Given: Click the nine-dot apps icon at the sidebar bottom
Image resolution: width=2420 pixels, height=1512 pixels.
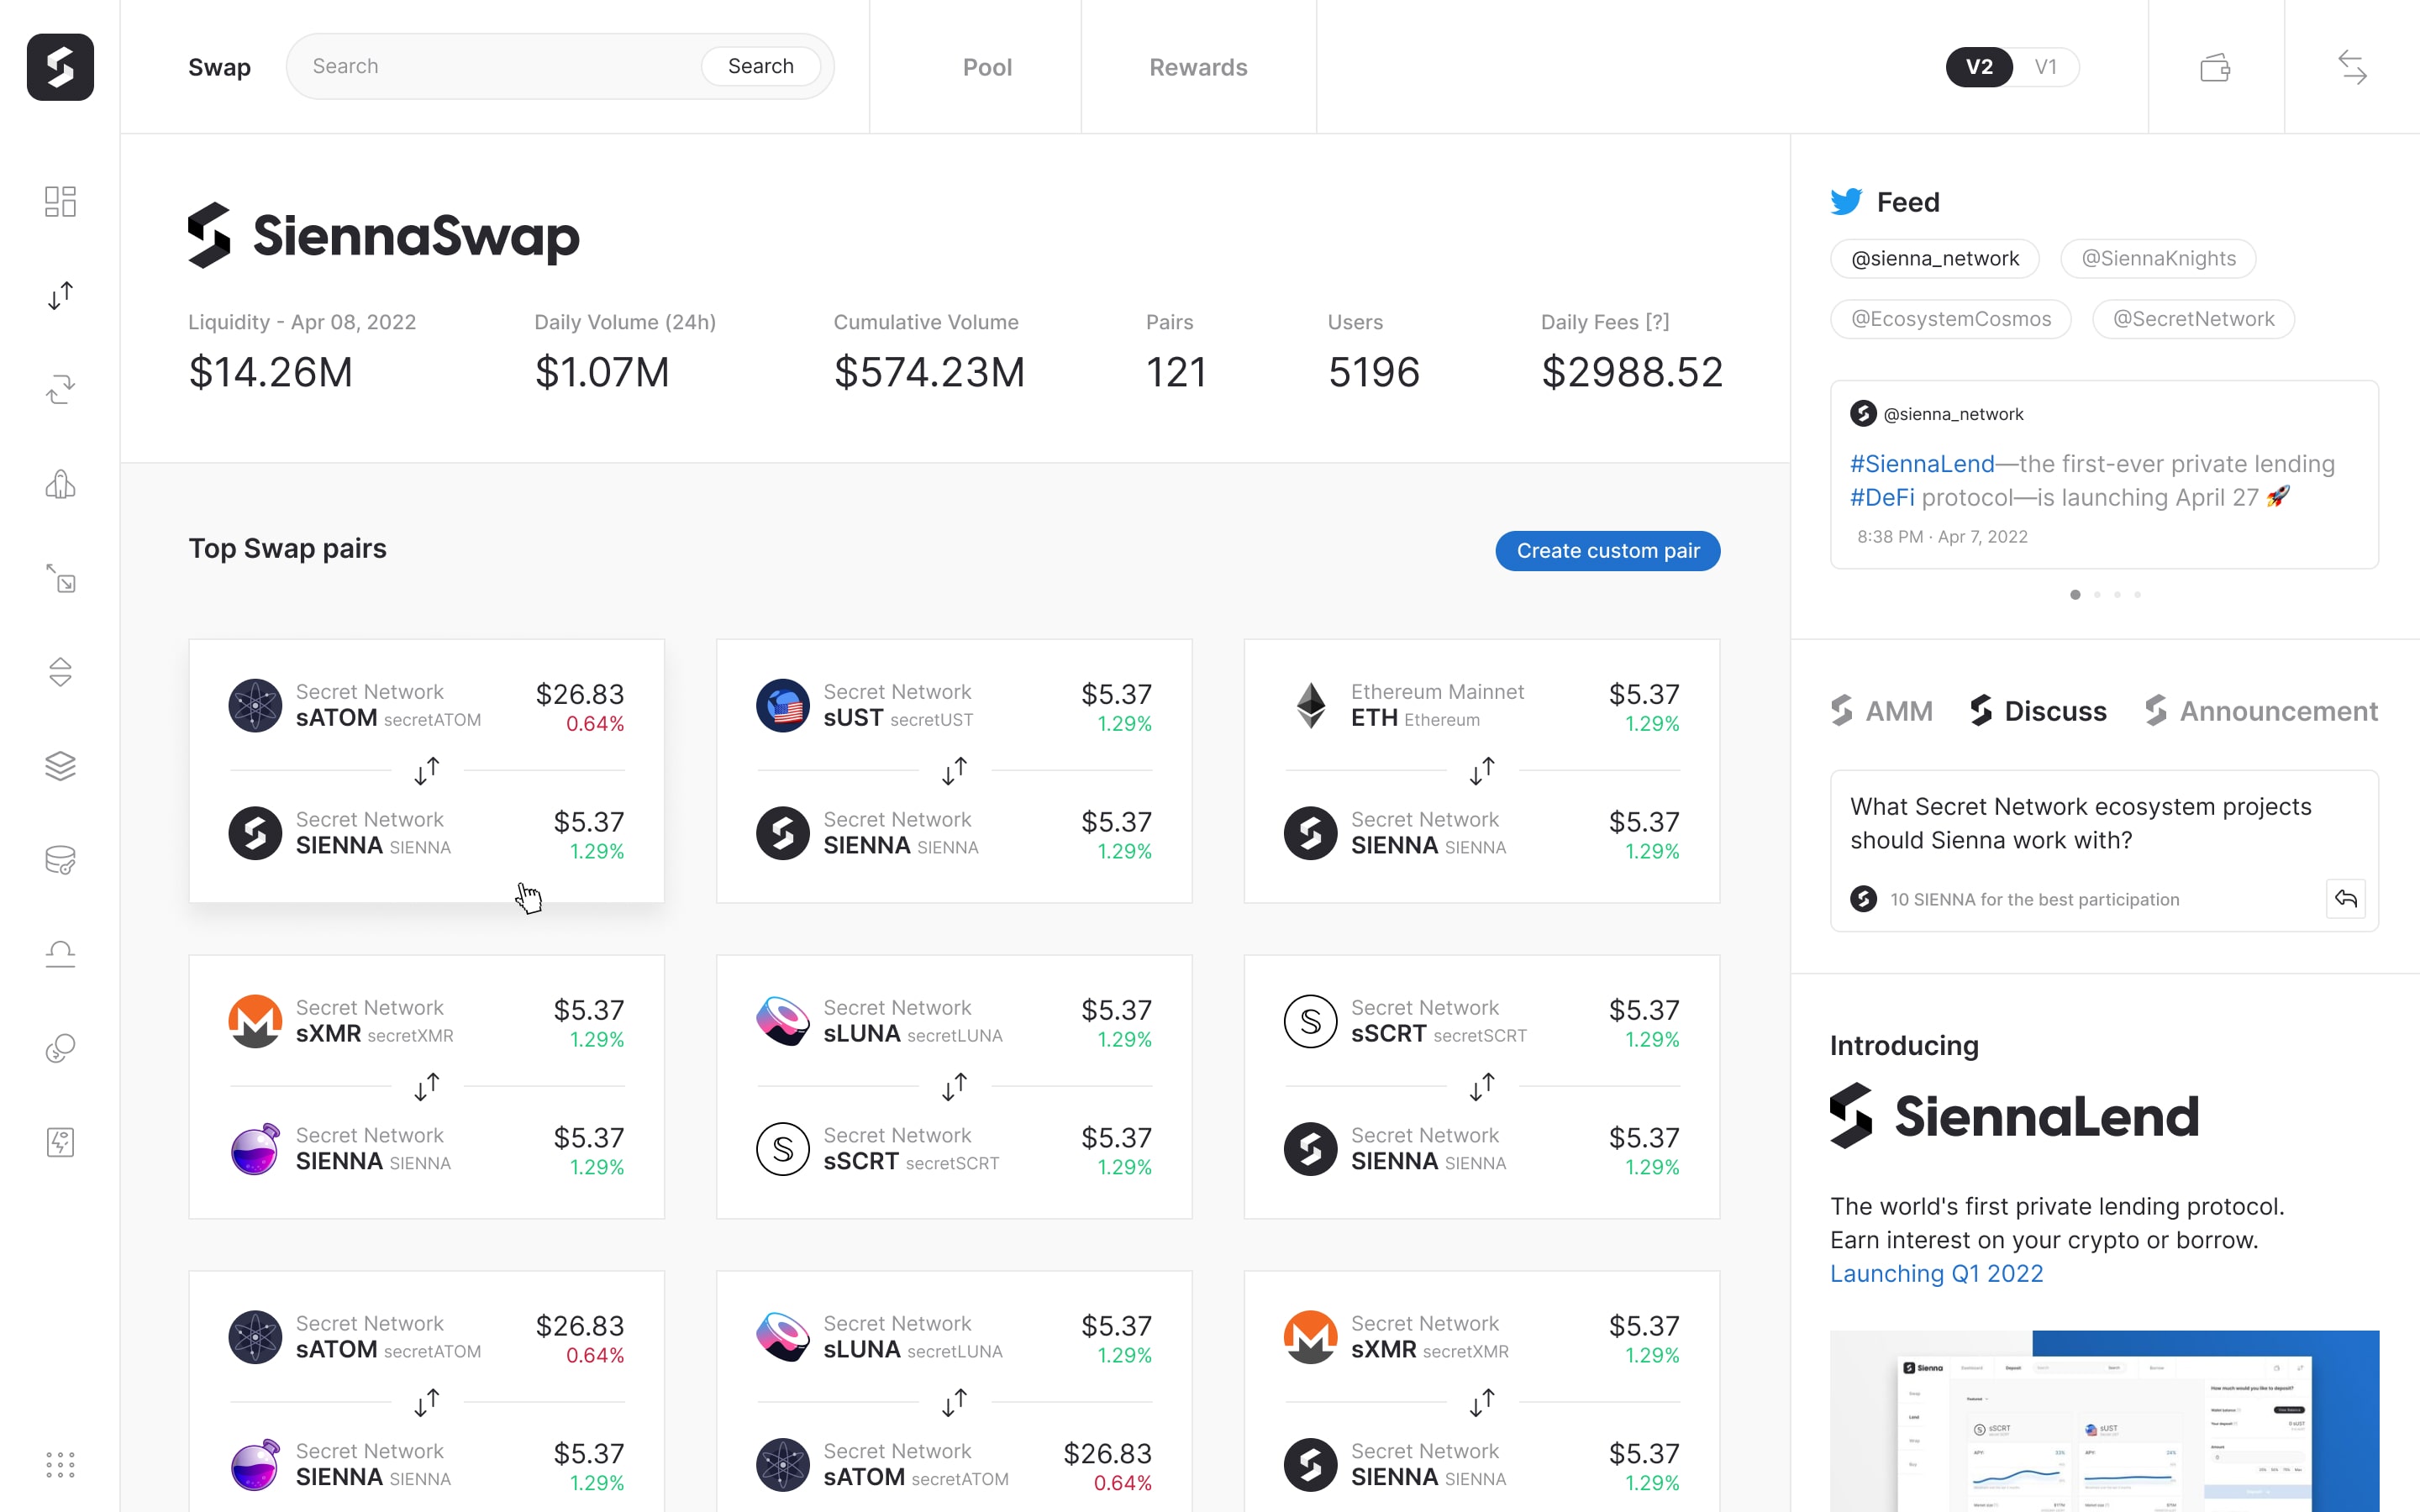Looking at the screenshot, I should [60, 1465].
